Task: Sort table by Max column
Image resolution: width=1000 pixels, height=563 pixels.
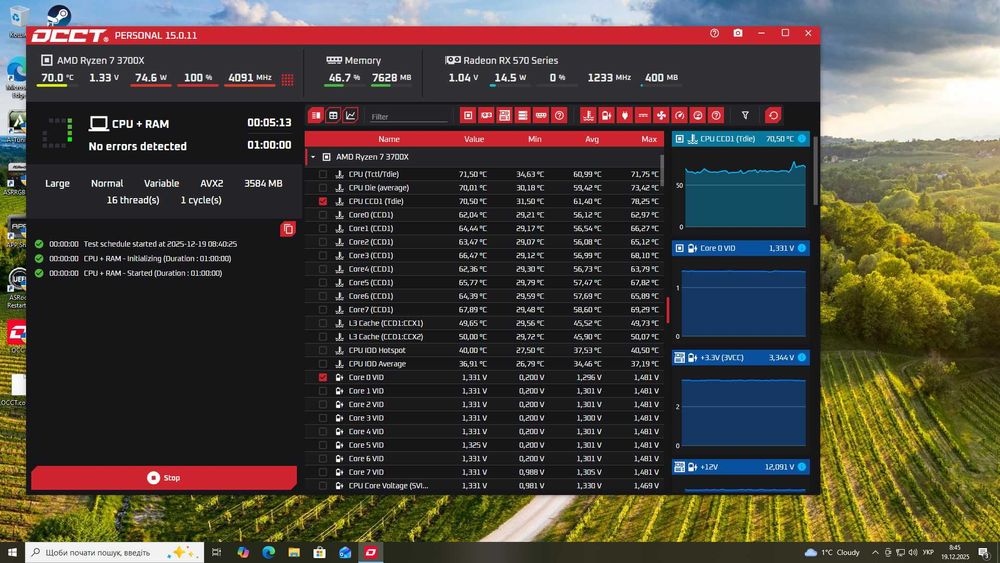Action: coord(649,139)
